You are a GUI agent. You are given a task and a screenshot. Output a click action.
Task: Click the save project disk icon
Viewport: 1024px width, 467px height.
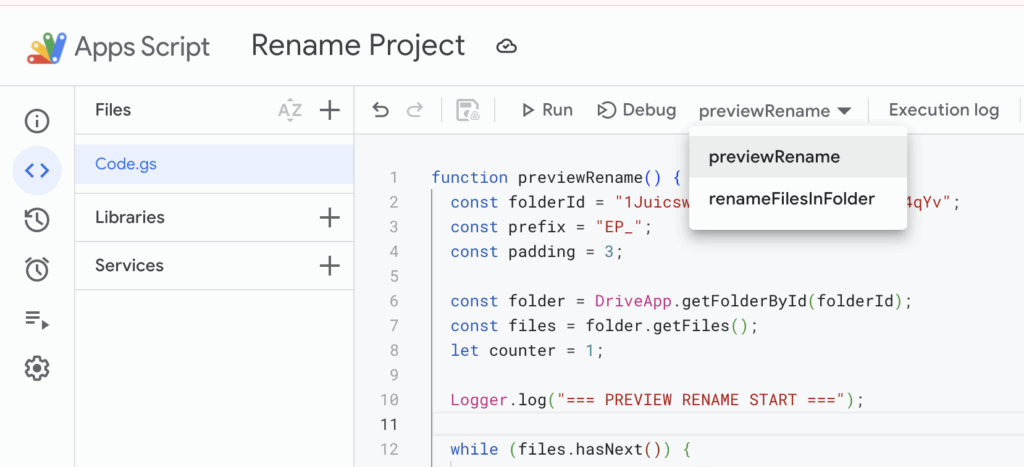467,110
